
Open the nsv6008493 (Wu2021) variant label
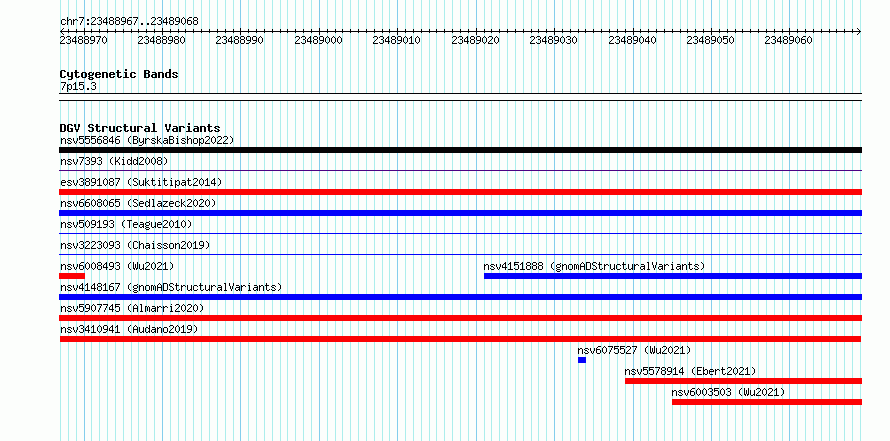(x=117, y=266)
